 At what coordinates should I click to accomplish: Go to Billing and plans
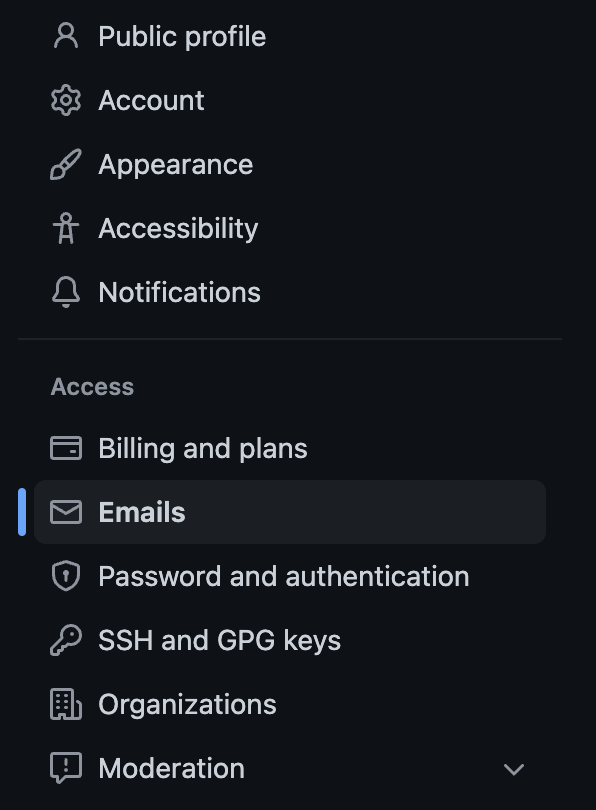click(202, 448)
